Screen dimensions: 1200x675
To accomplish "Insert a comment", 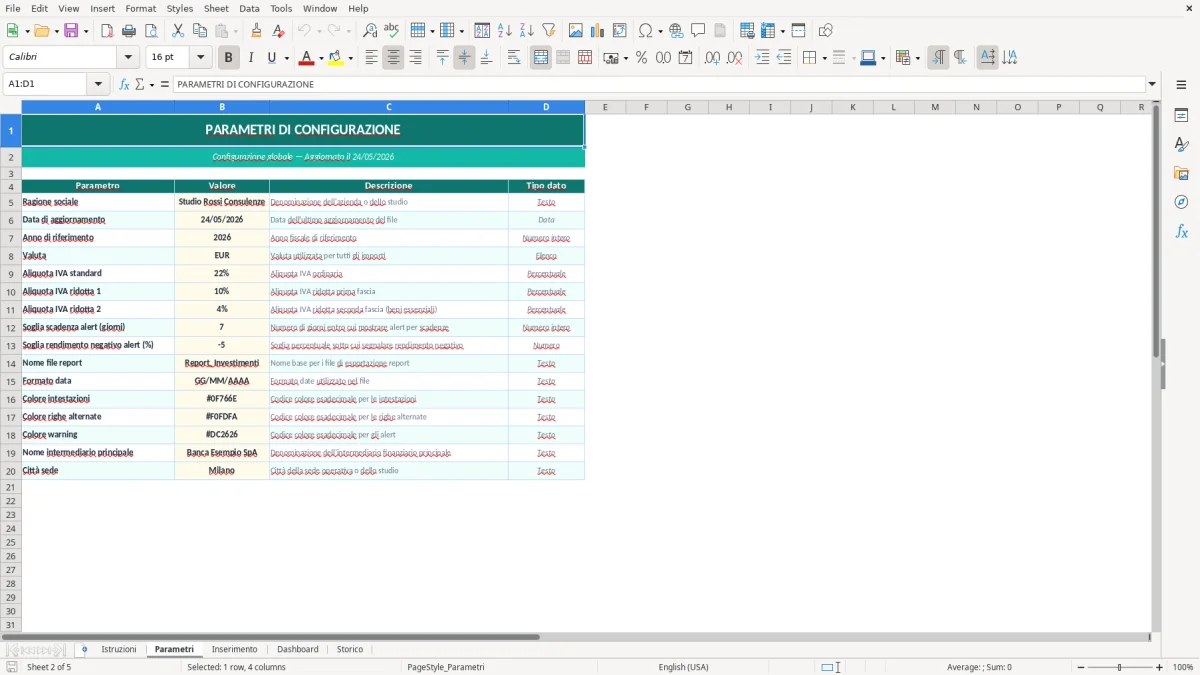I will (698, 31).
